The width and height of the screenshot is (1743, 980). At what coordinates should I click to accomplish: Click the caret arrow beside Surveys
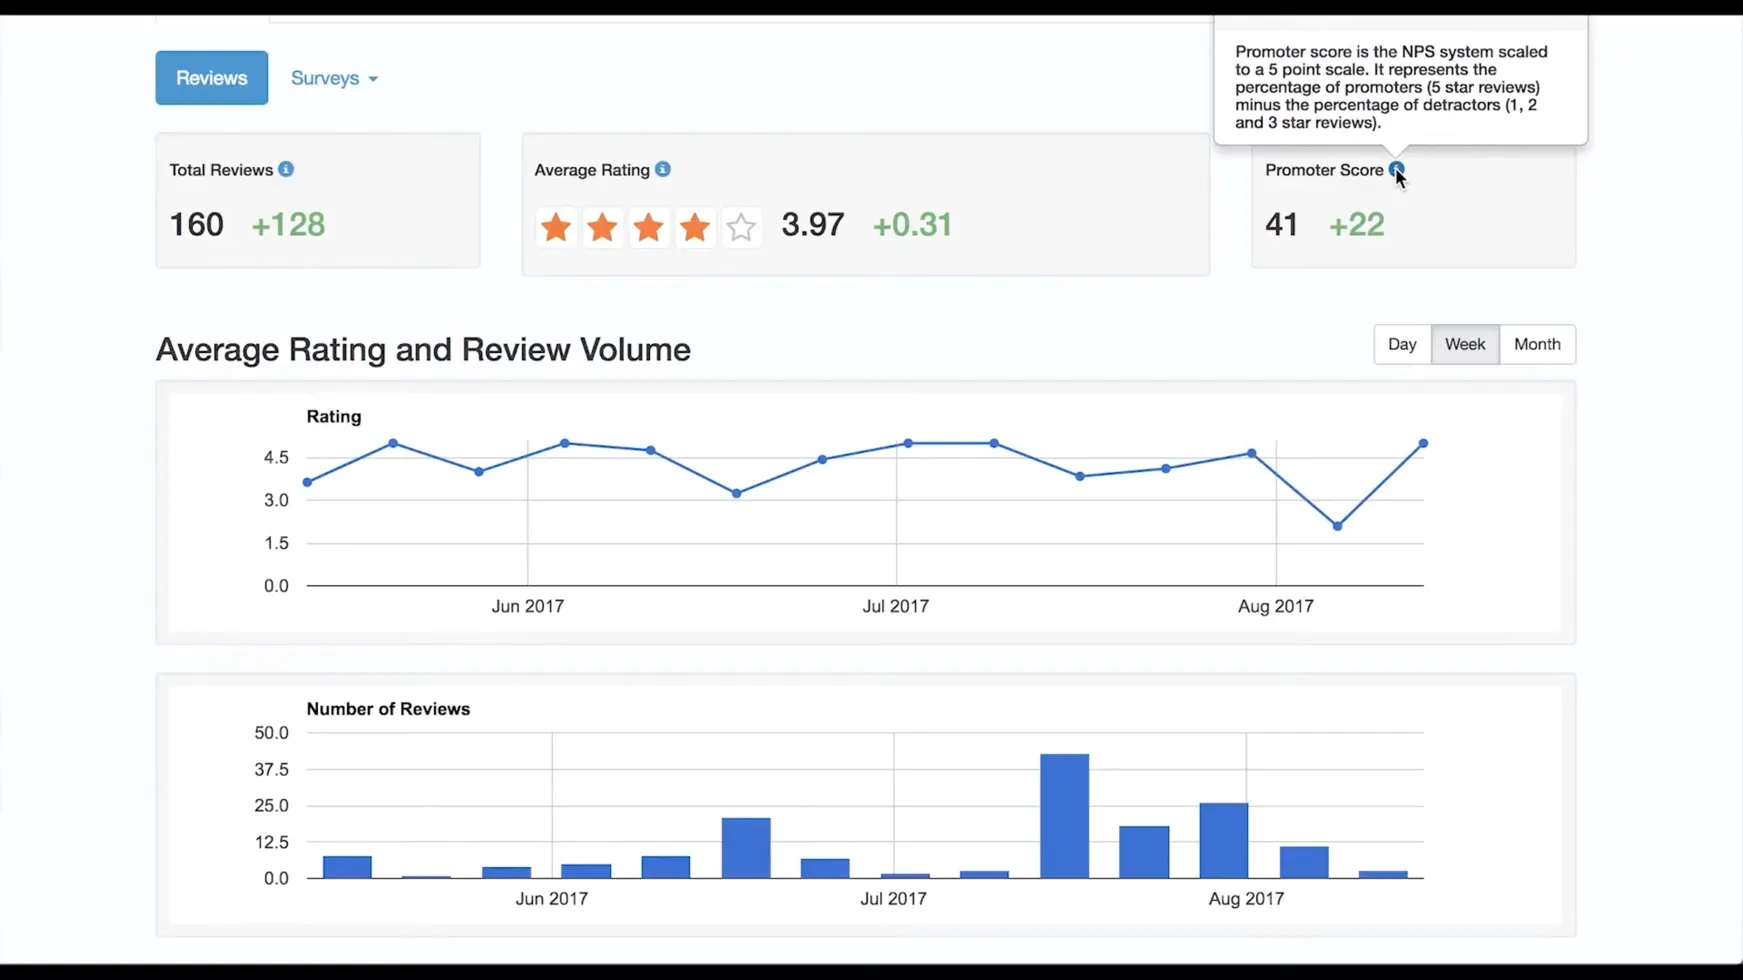(x=373, y=79)
